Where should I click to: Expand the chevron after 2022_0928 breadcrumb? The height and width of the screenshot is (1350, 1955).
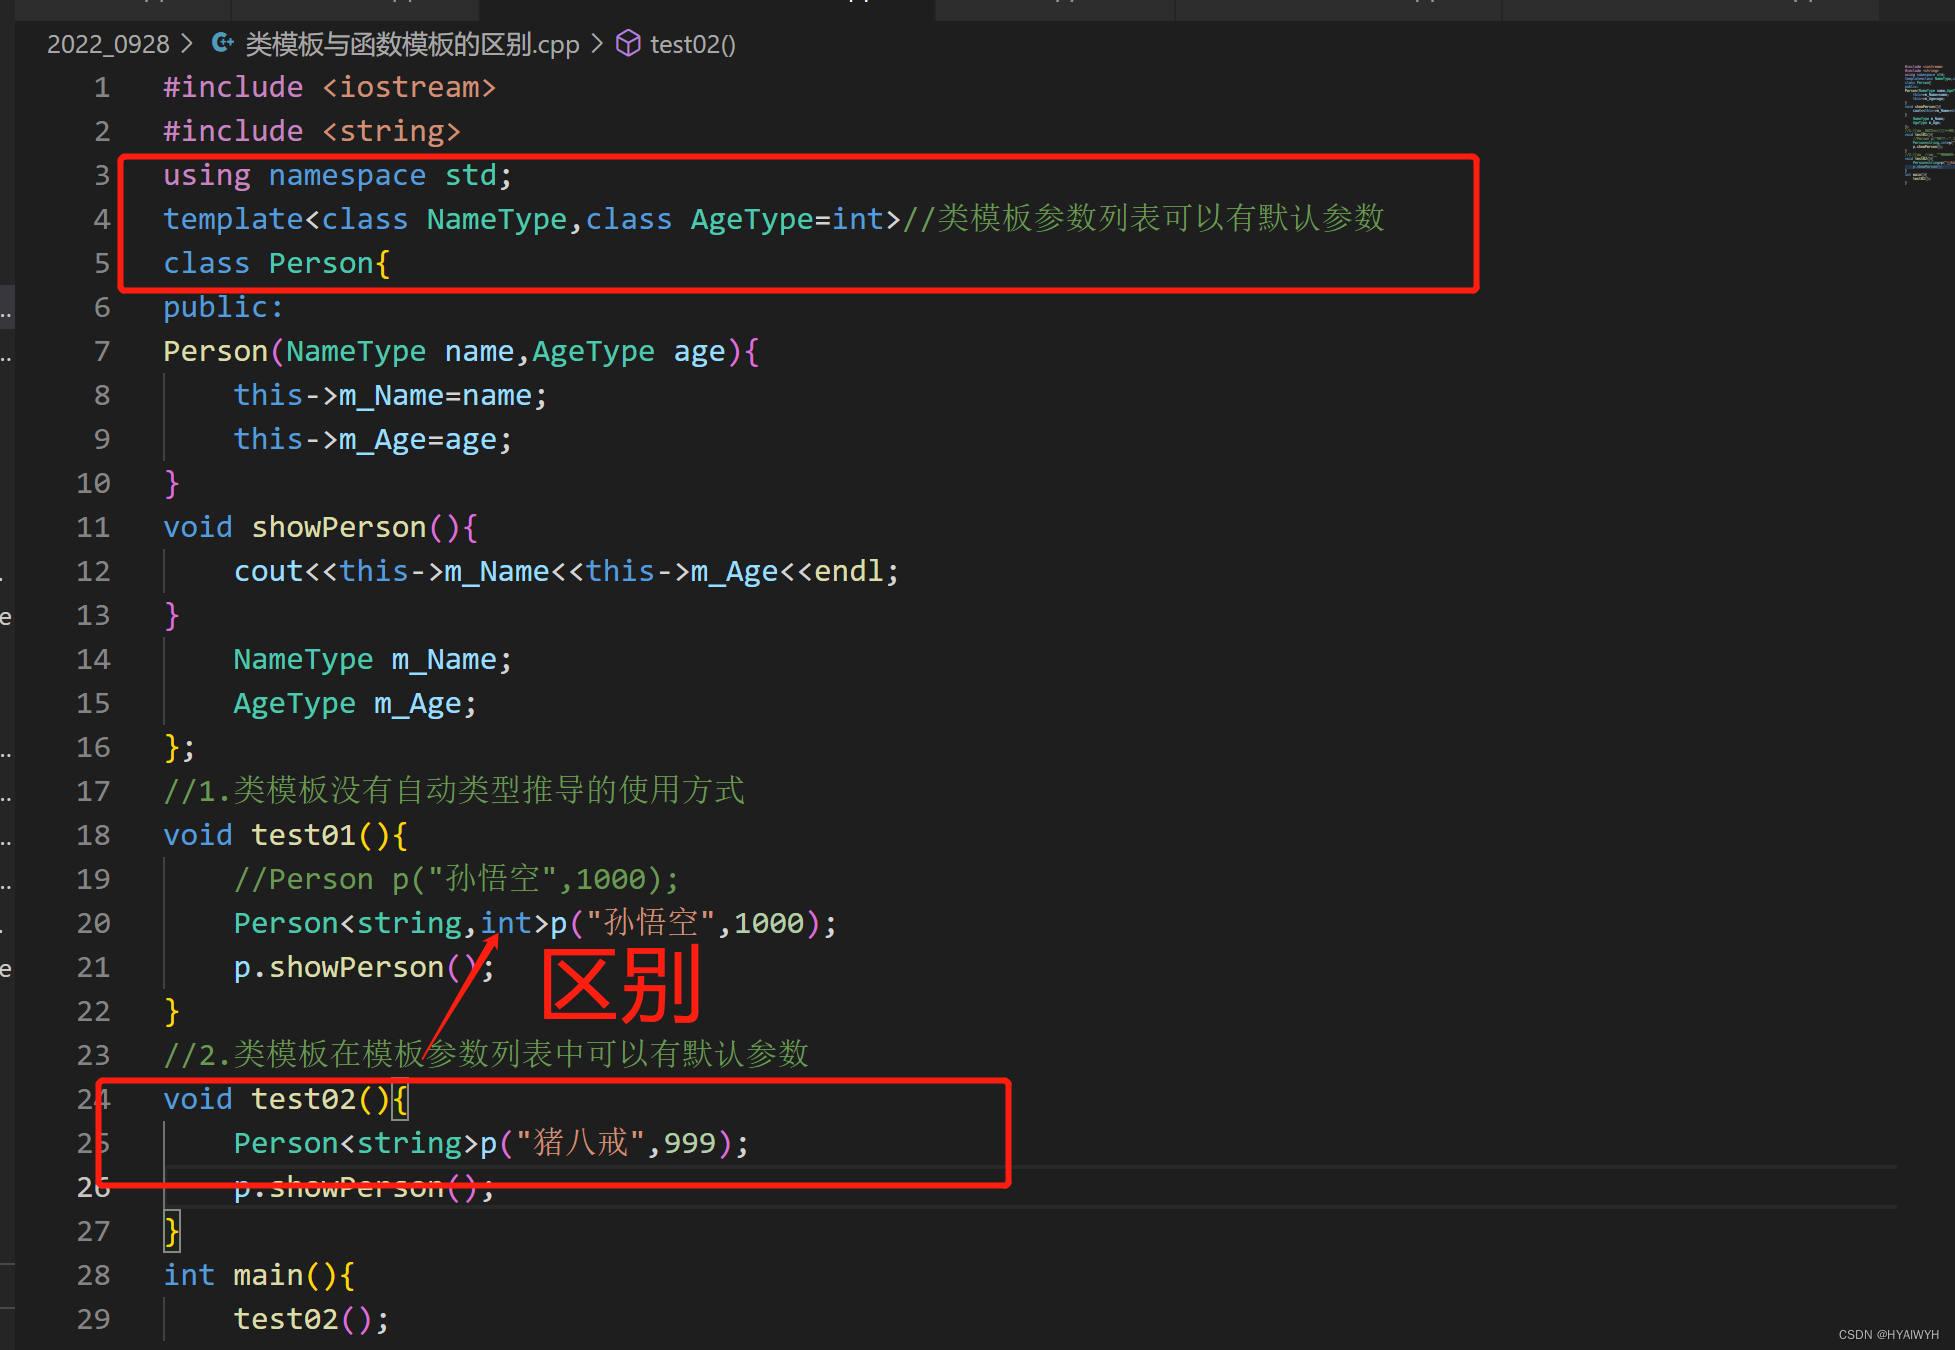point(187,44)
